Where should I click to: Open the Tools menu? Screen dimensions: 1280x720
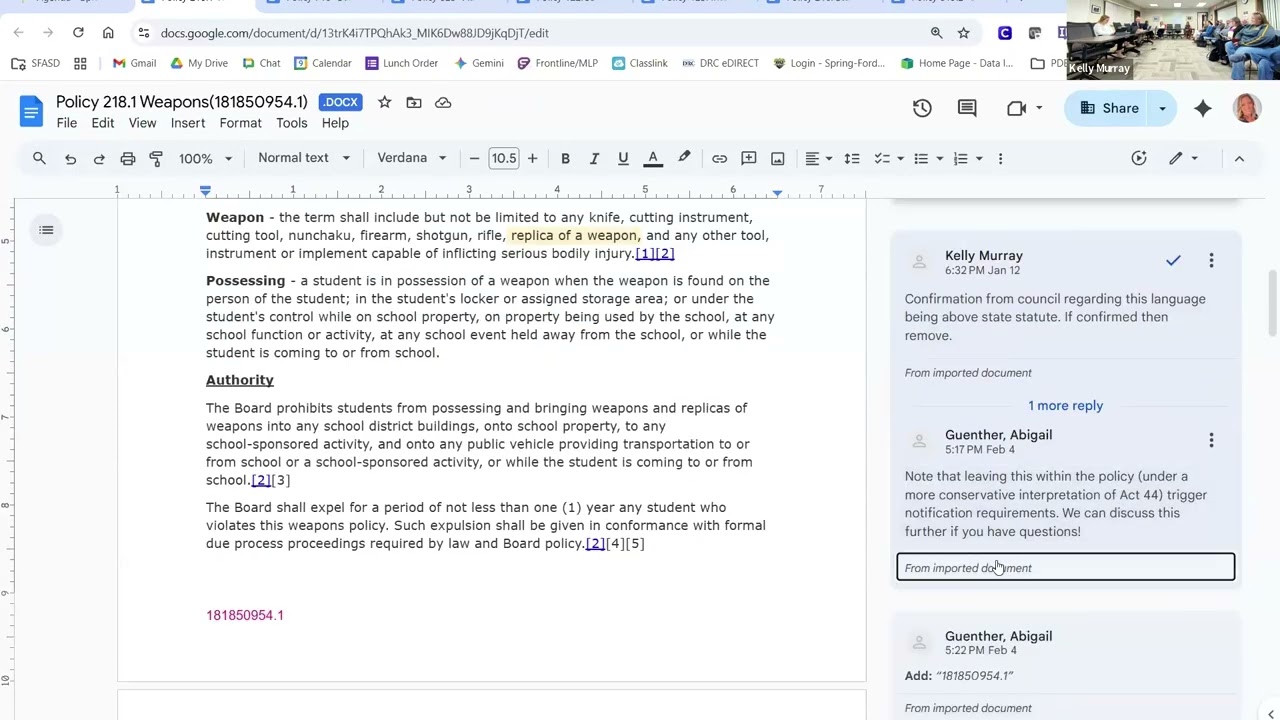pyautogui.click(x=292, y=123)
